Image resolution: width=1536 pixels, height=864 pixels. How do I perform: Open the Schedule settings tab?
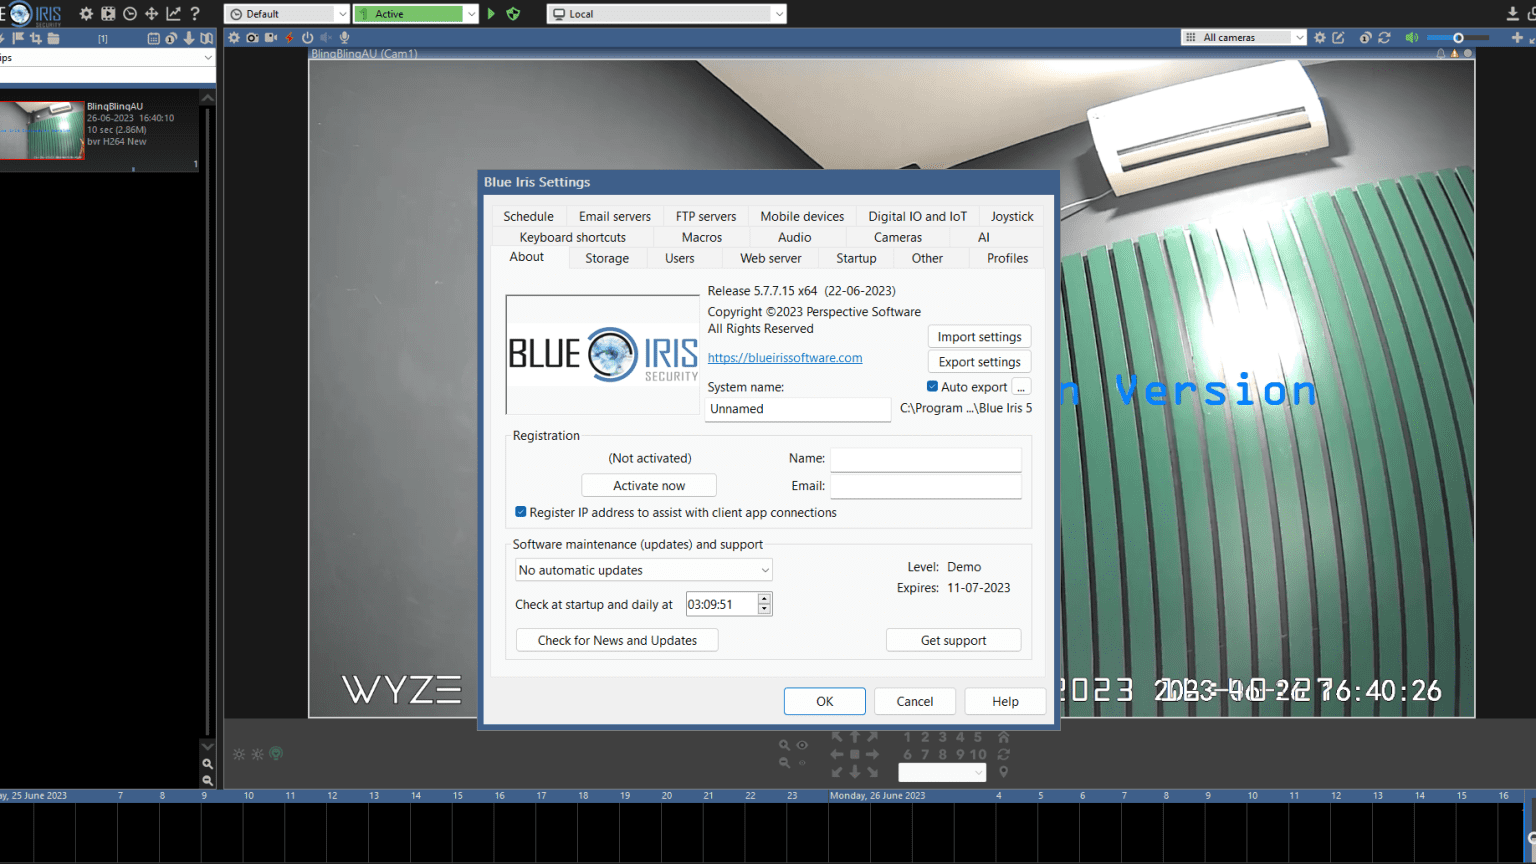(x=528, y=216)
